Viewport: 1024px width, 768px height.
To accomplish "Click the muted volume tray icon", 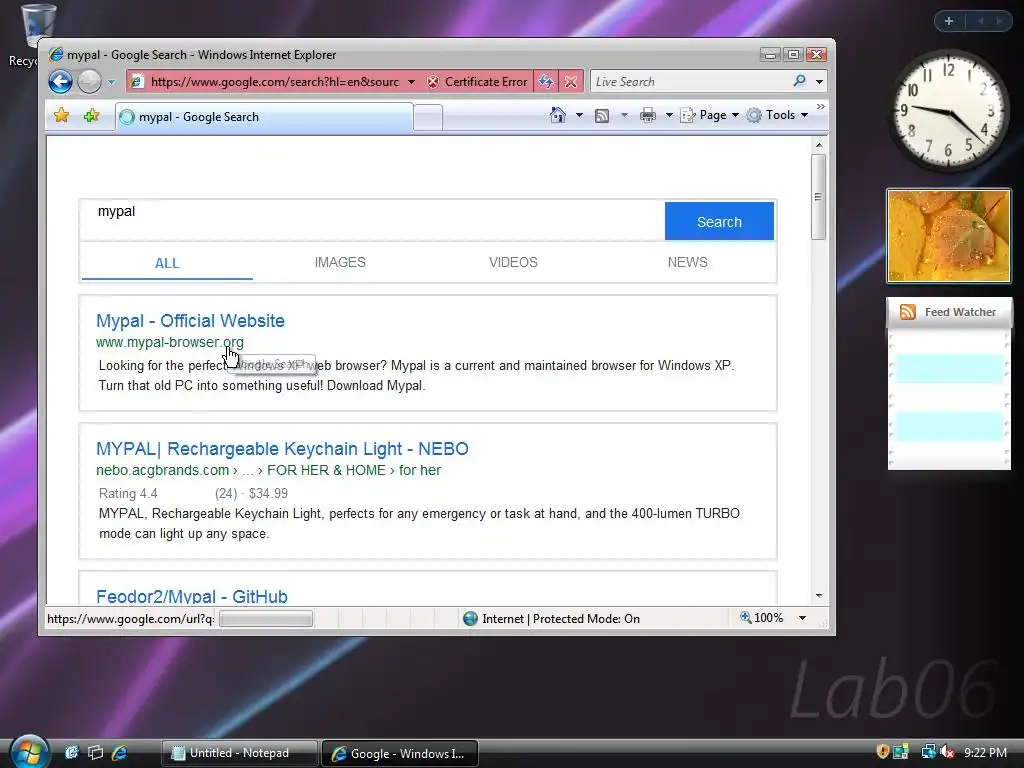I will click(x=947, y=752).
